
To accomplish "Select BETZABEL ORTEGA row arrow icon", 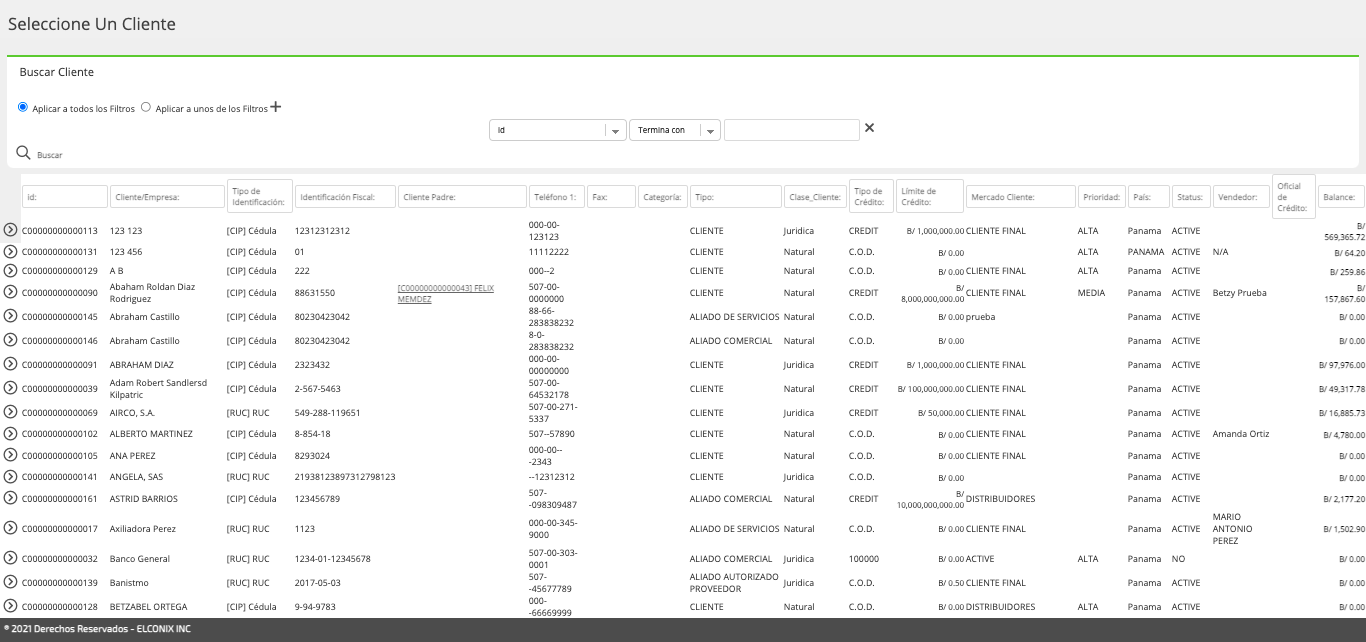I will (10, 606).
